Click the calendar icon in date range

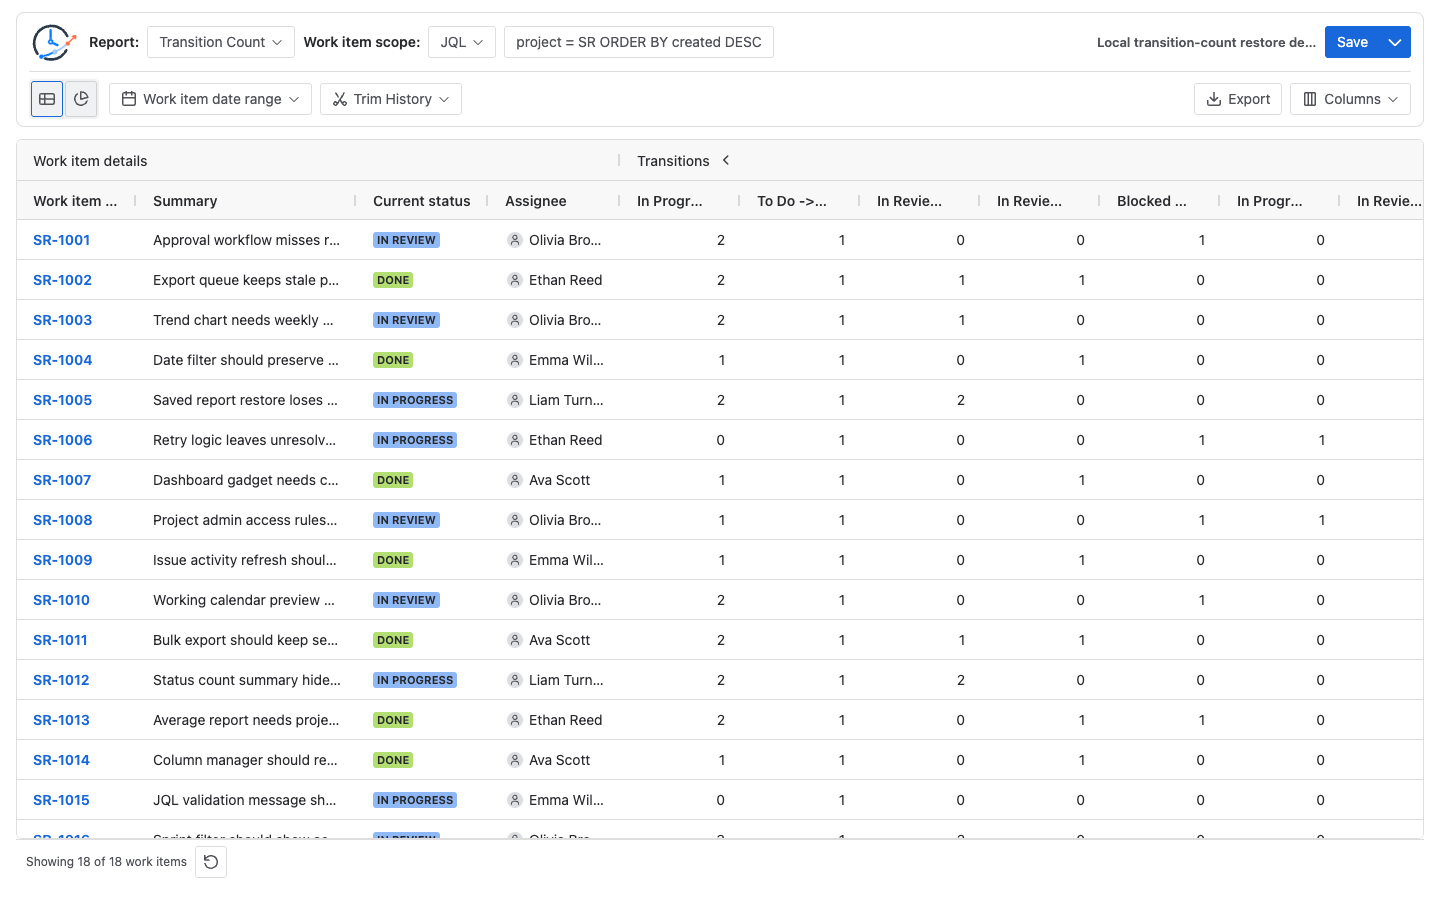tap(129, 99)
